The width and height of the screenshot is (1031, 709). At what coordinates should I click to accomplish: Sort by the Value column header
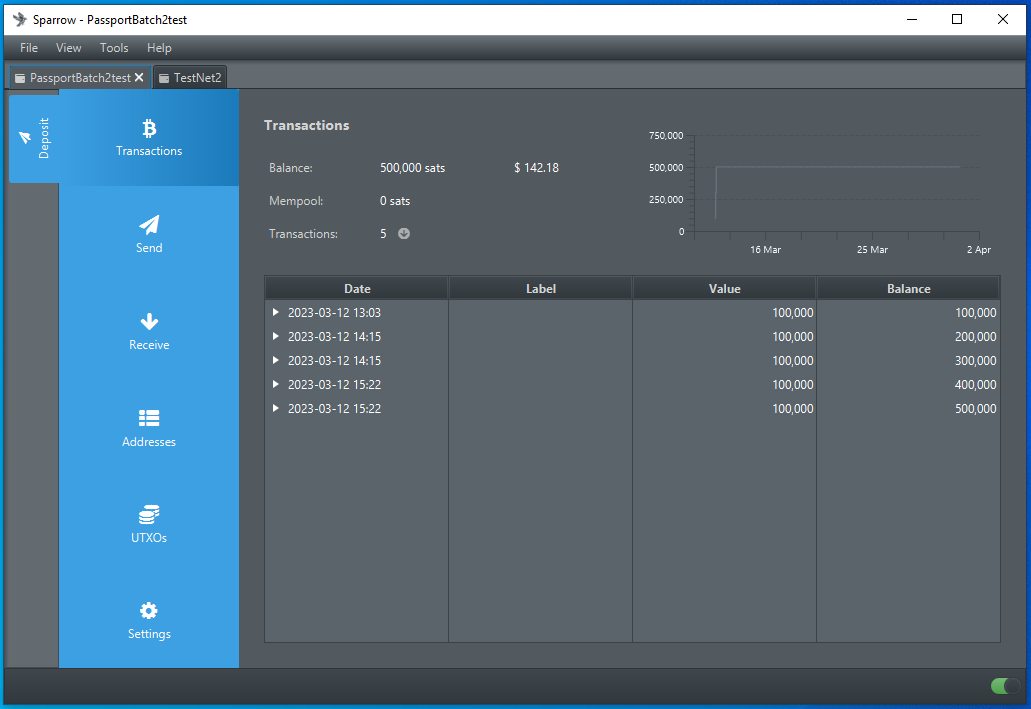pyautogui.click(x=725, y=289)
